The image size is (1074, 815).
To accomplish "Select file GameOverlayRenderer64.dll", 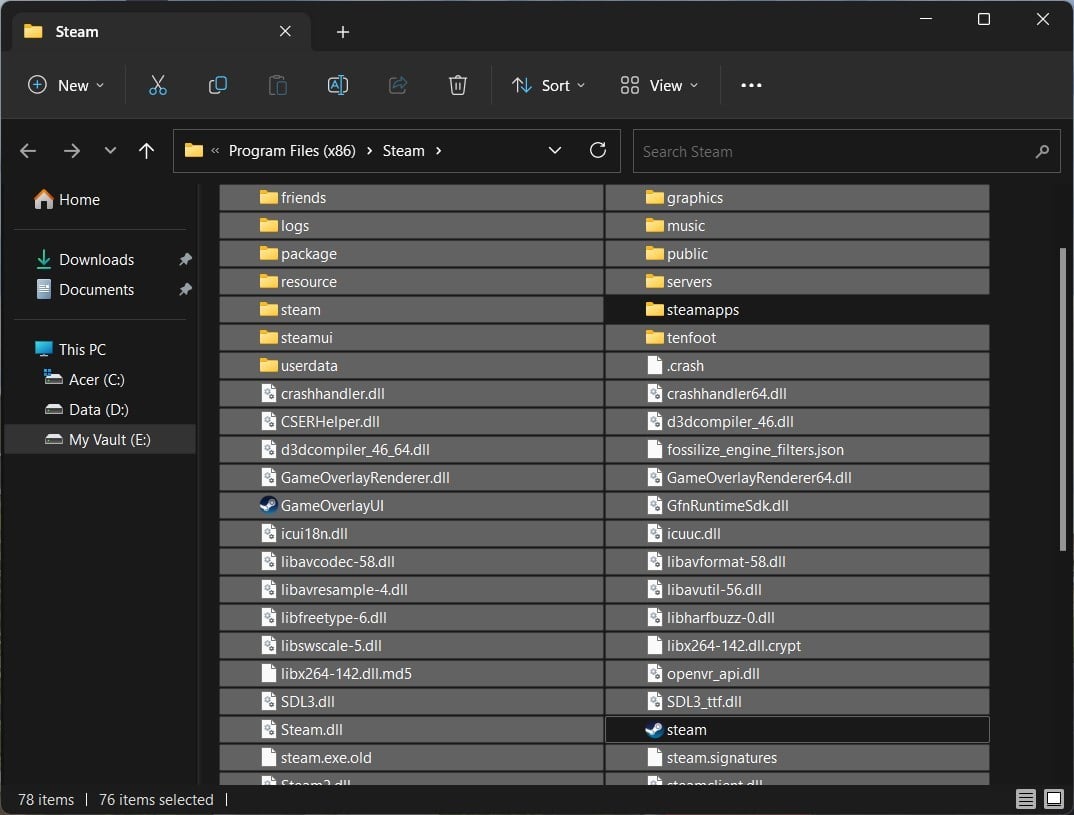I will (x=797, y=477).
